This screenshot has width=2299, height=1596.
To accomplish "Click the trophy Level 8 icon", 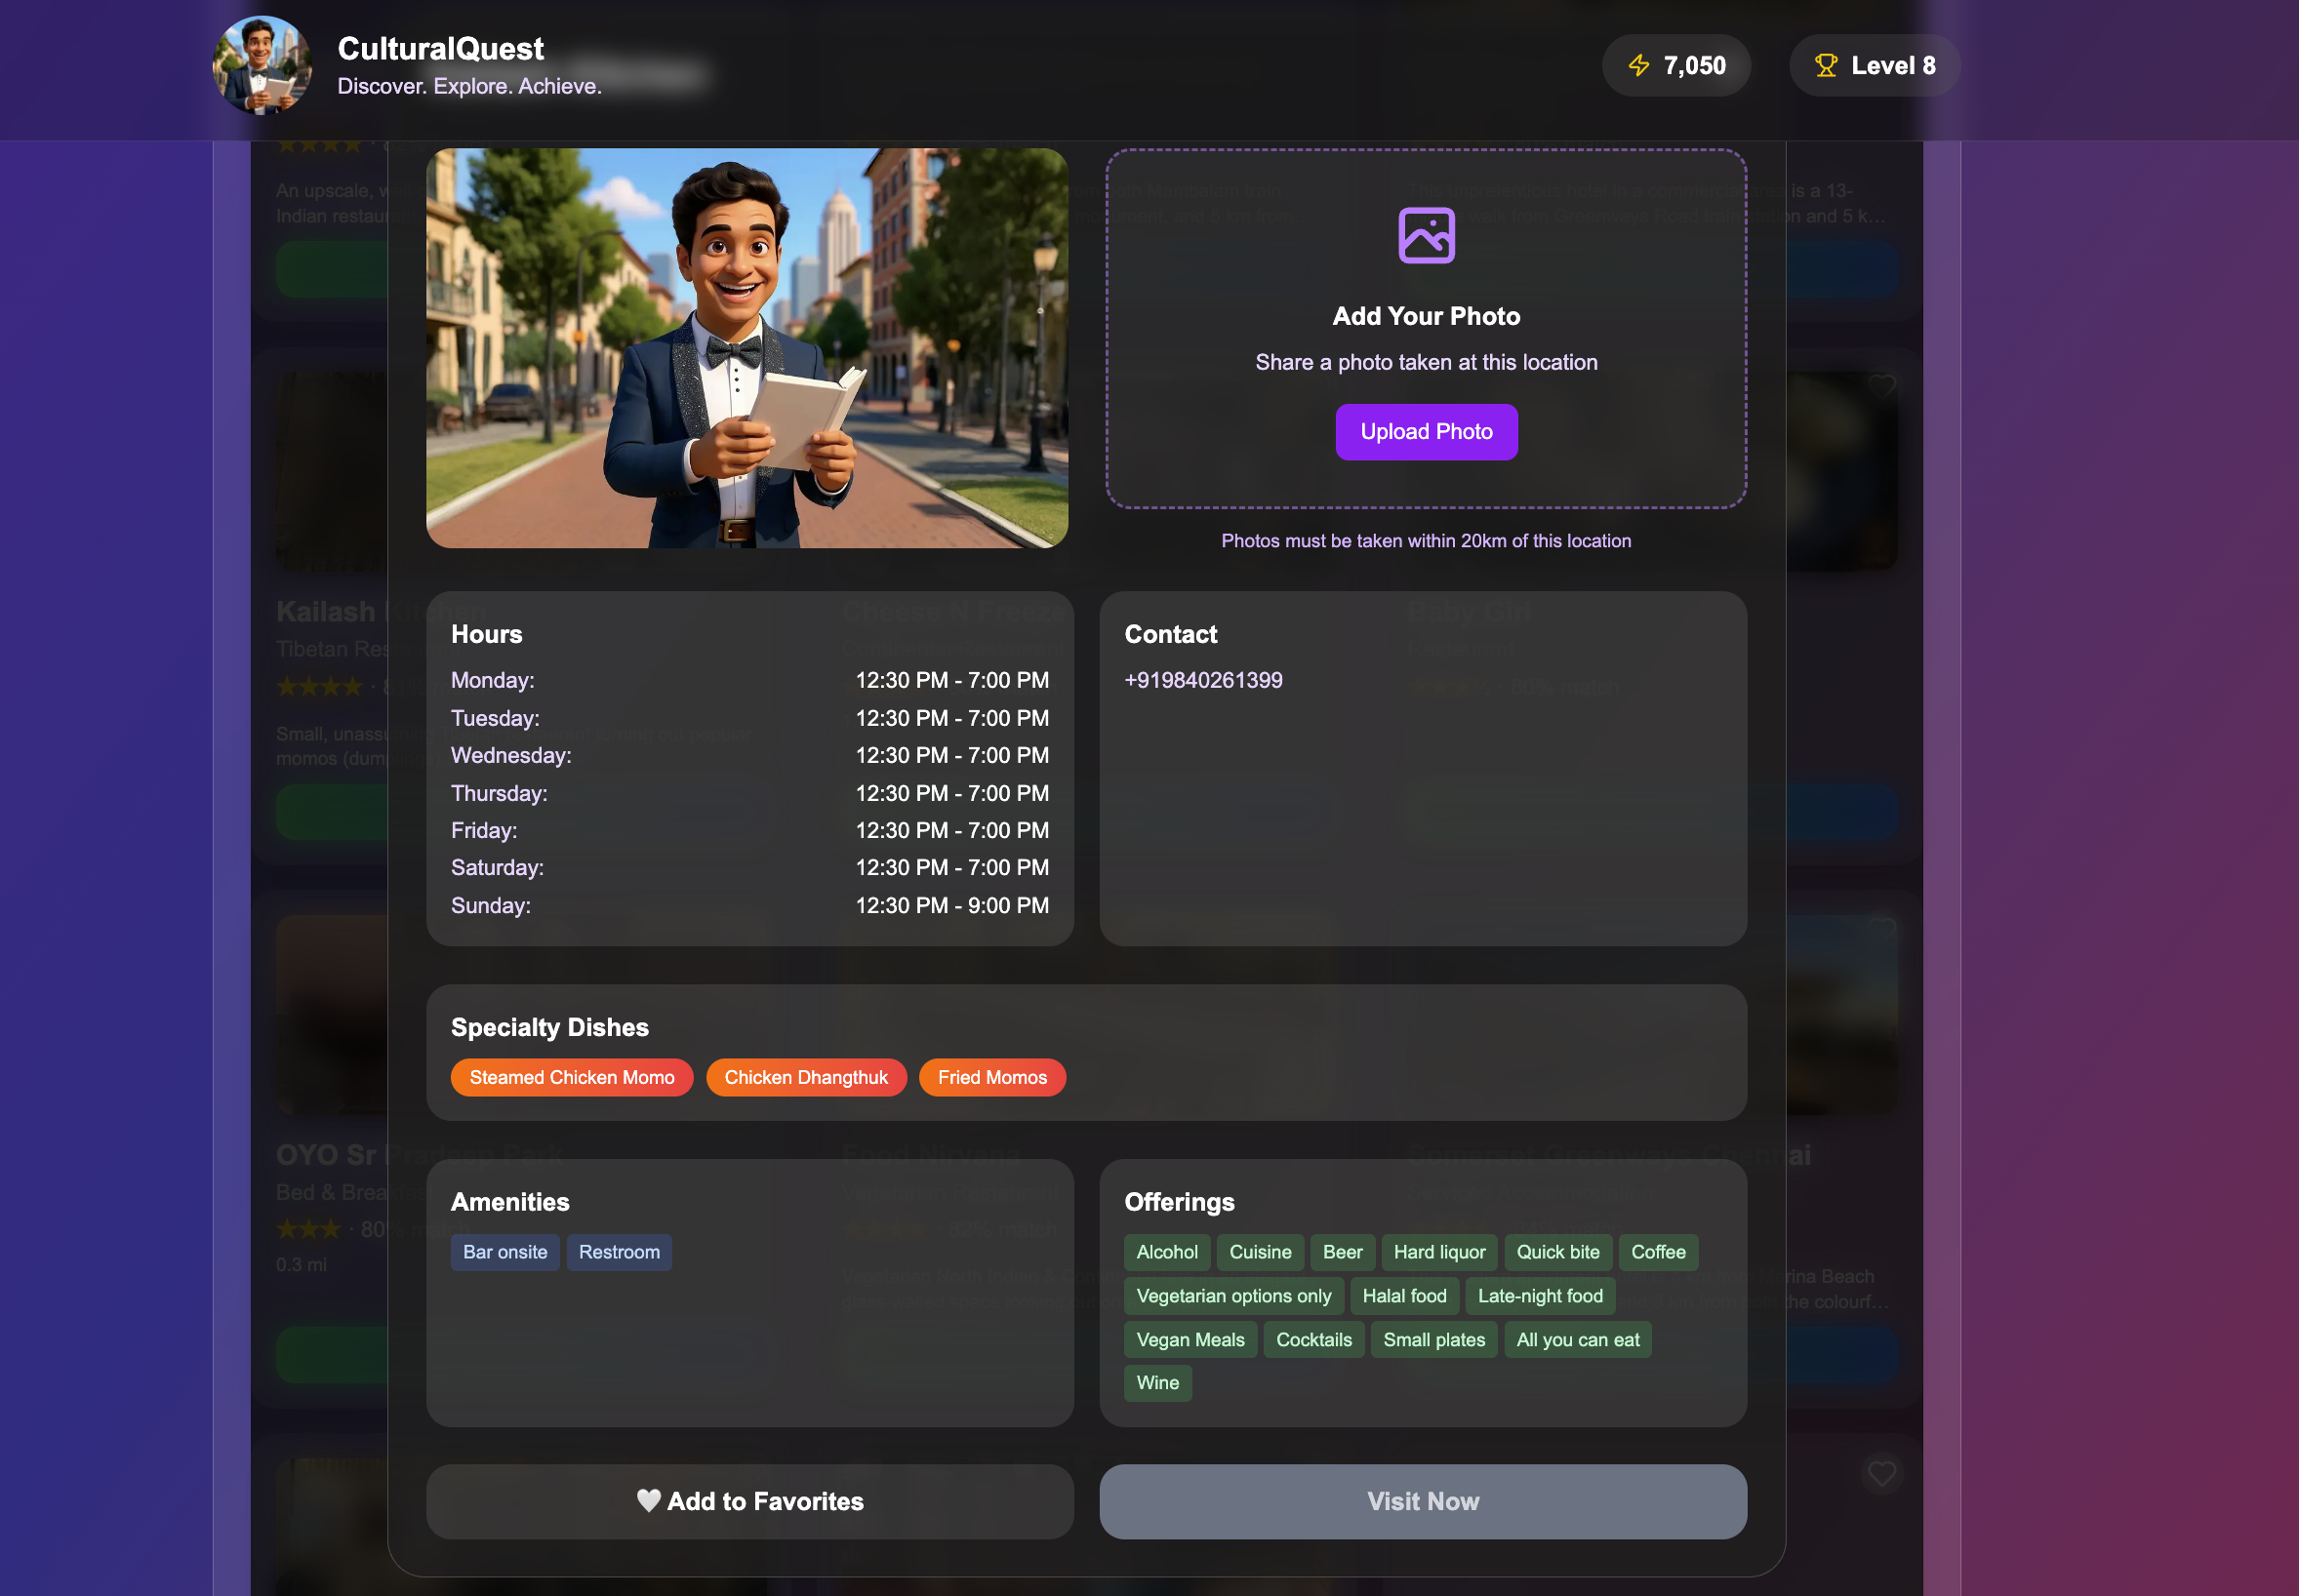I will click(x=1825, y=66).
